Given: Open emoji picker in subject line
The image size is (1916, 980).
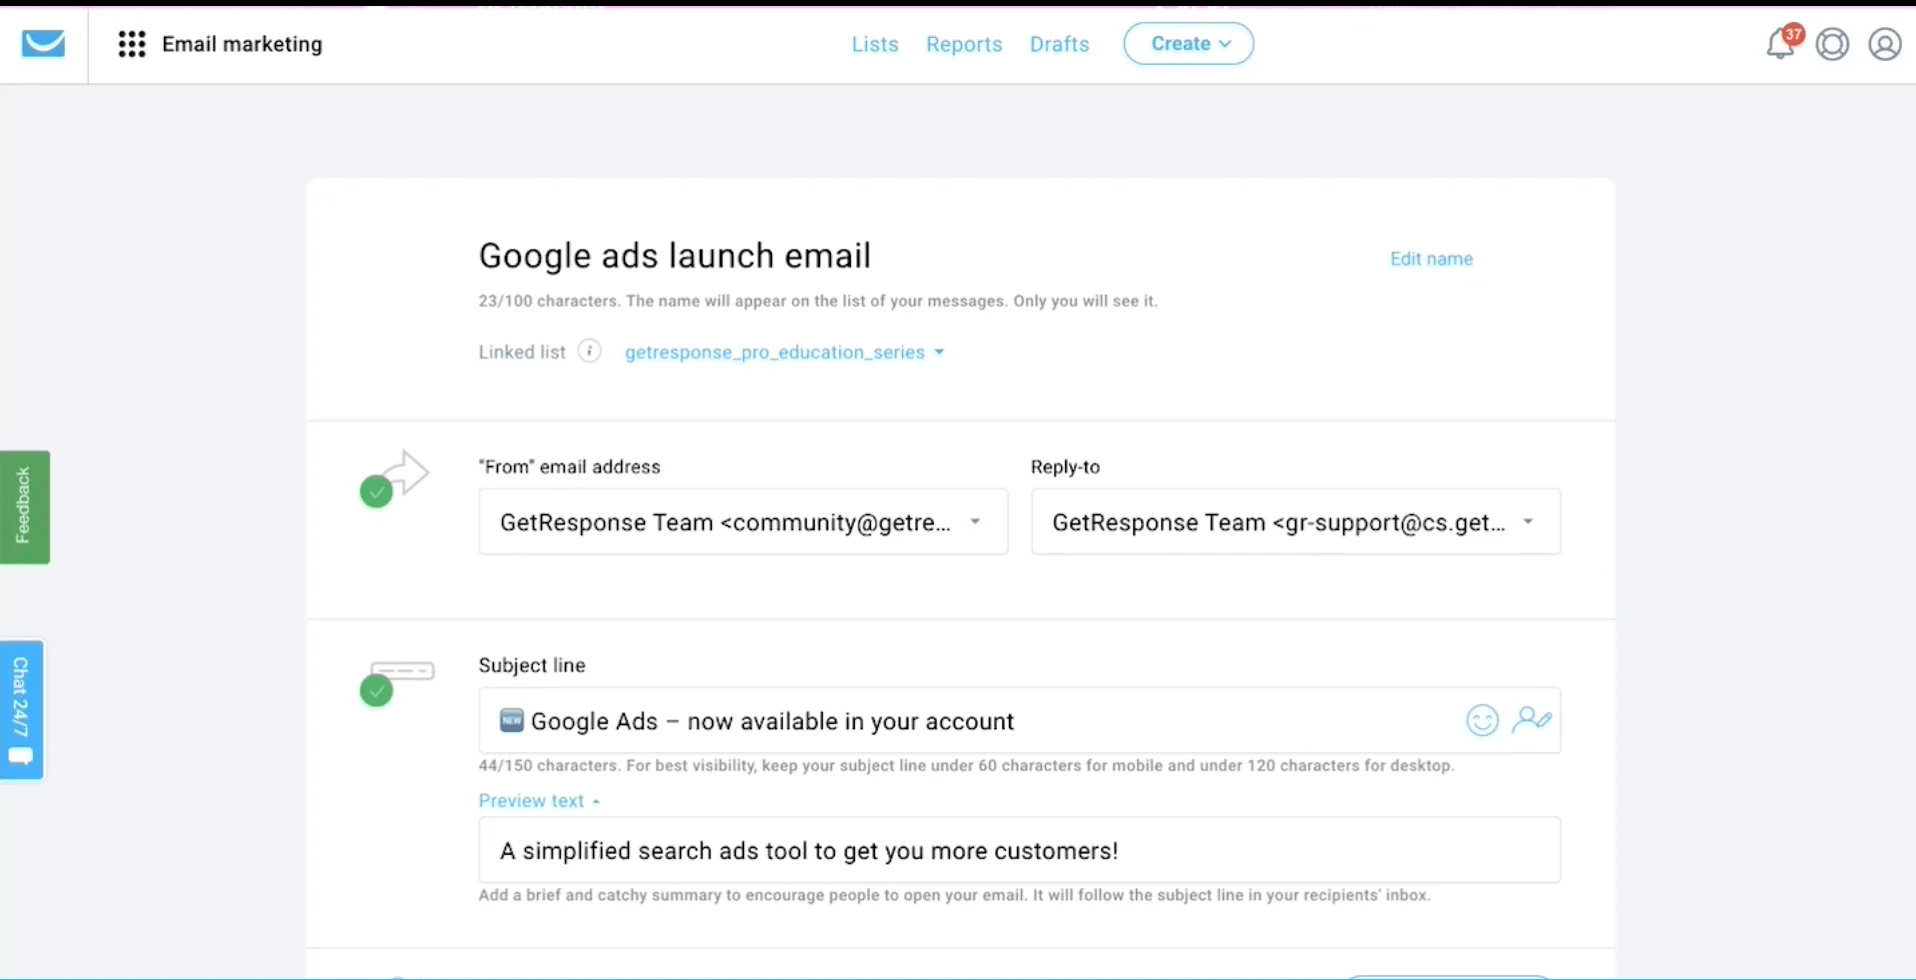Looking at the screenshot, I should pos(1482,720).
